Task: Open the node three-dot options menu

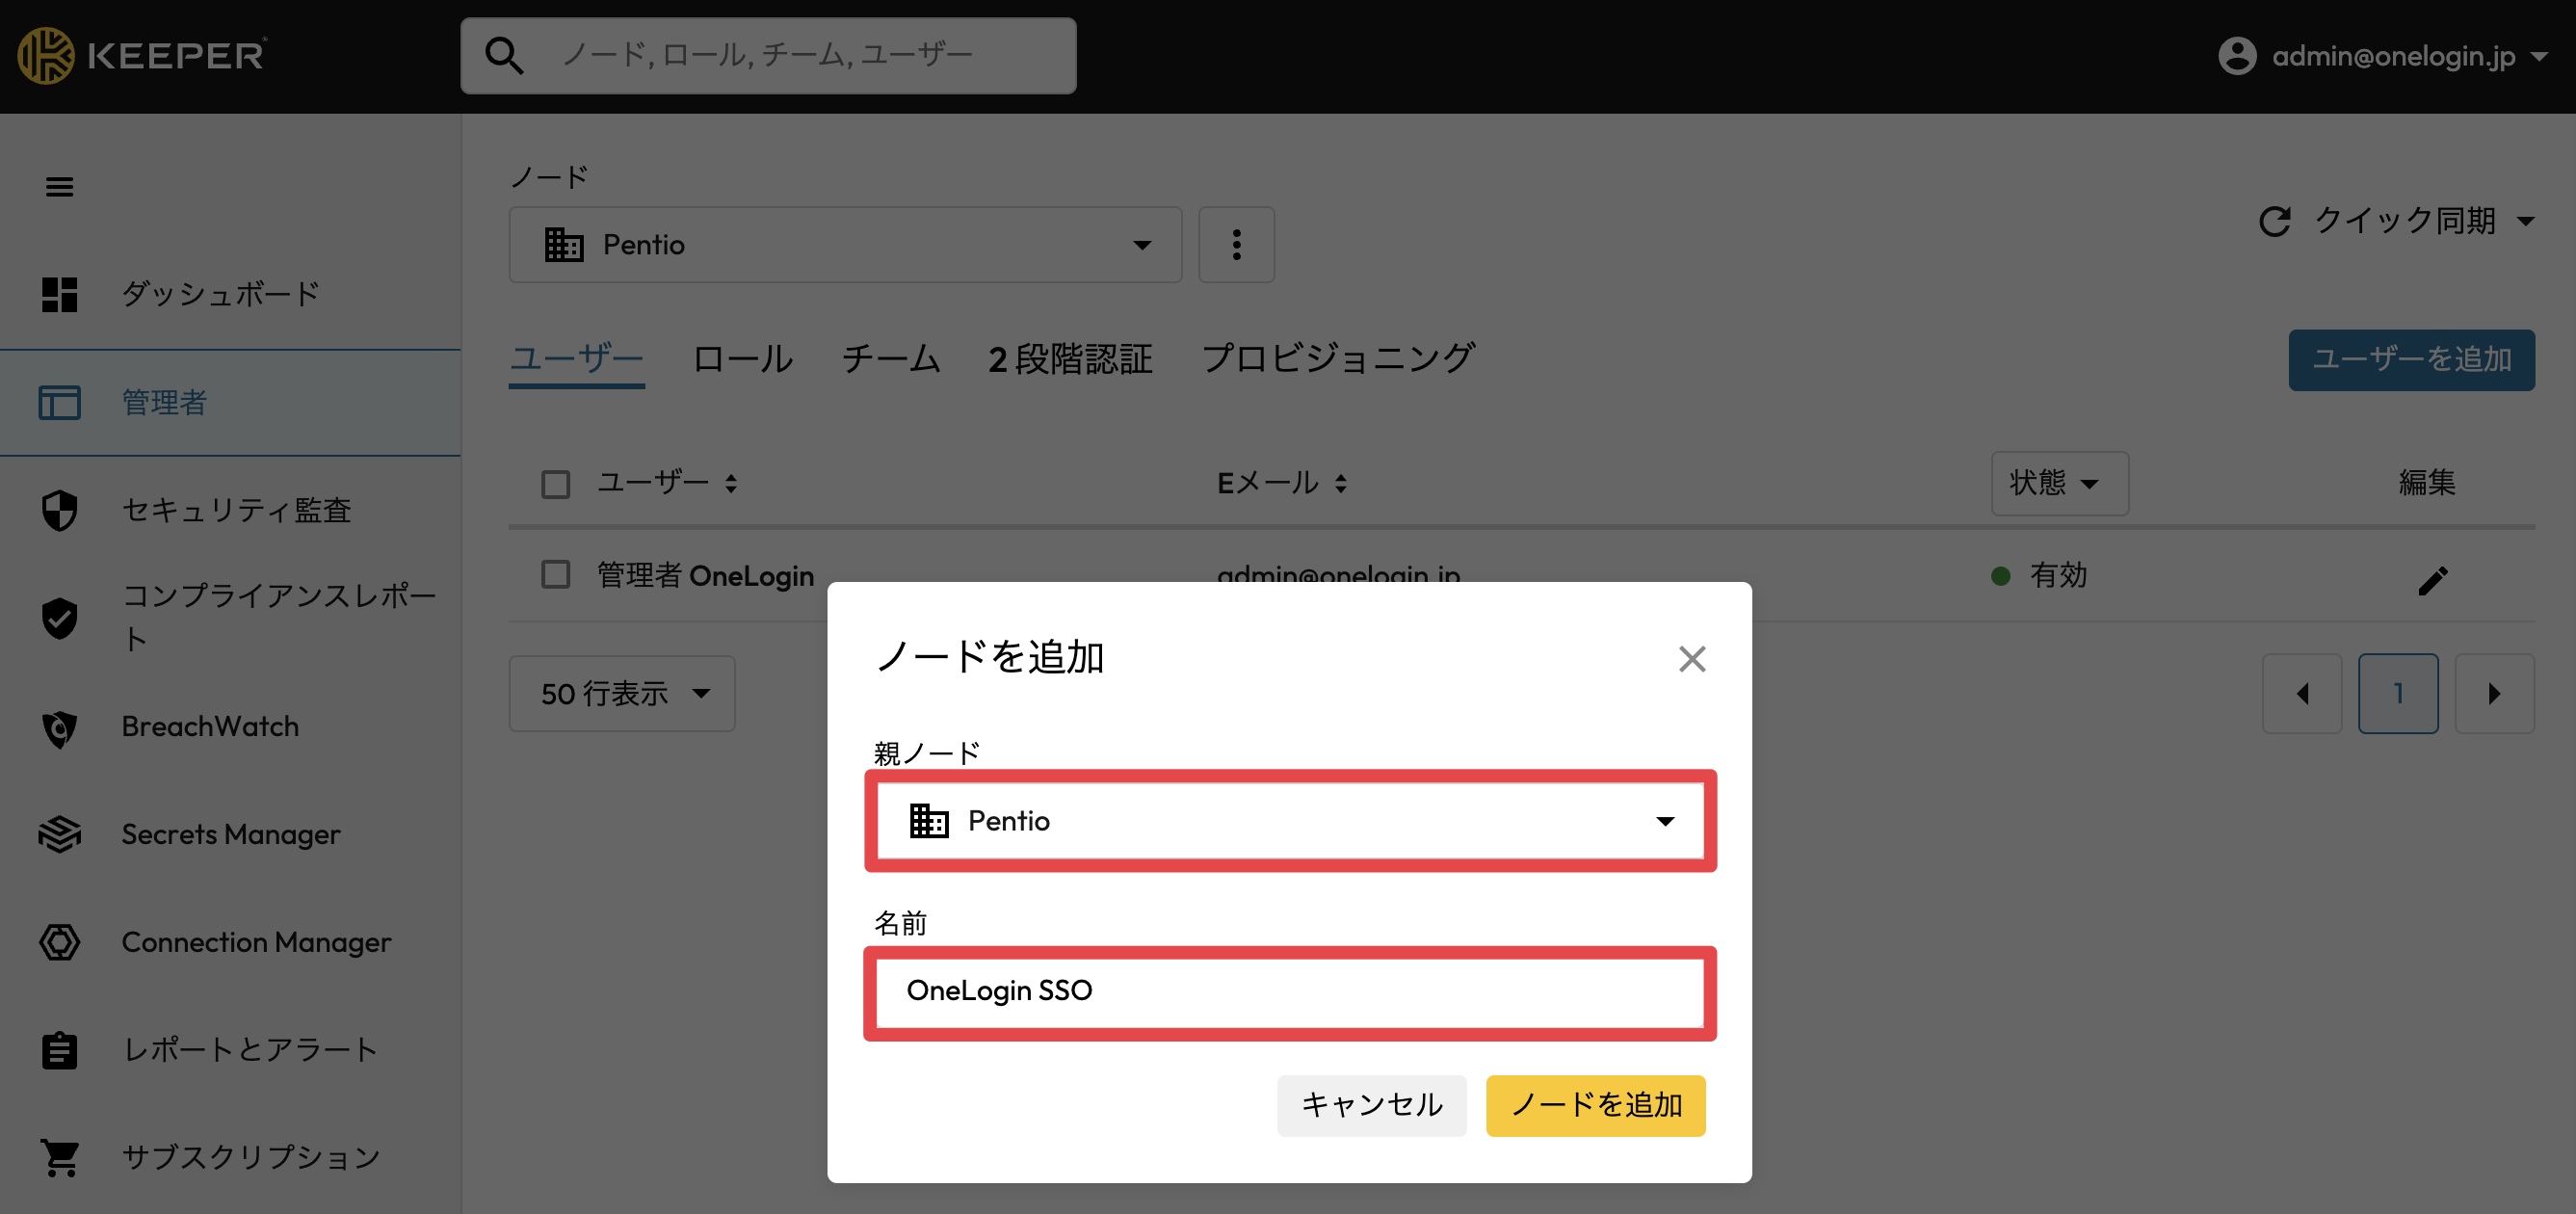Action: click(x=1236, y=245)
